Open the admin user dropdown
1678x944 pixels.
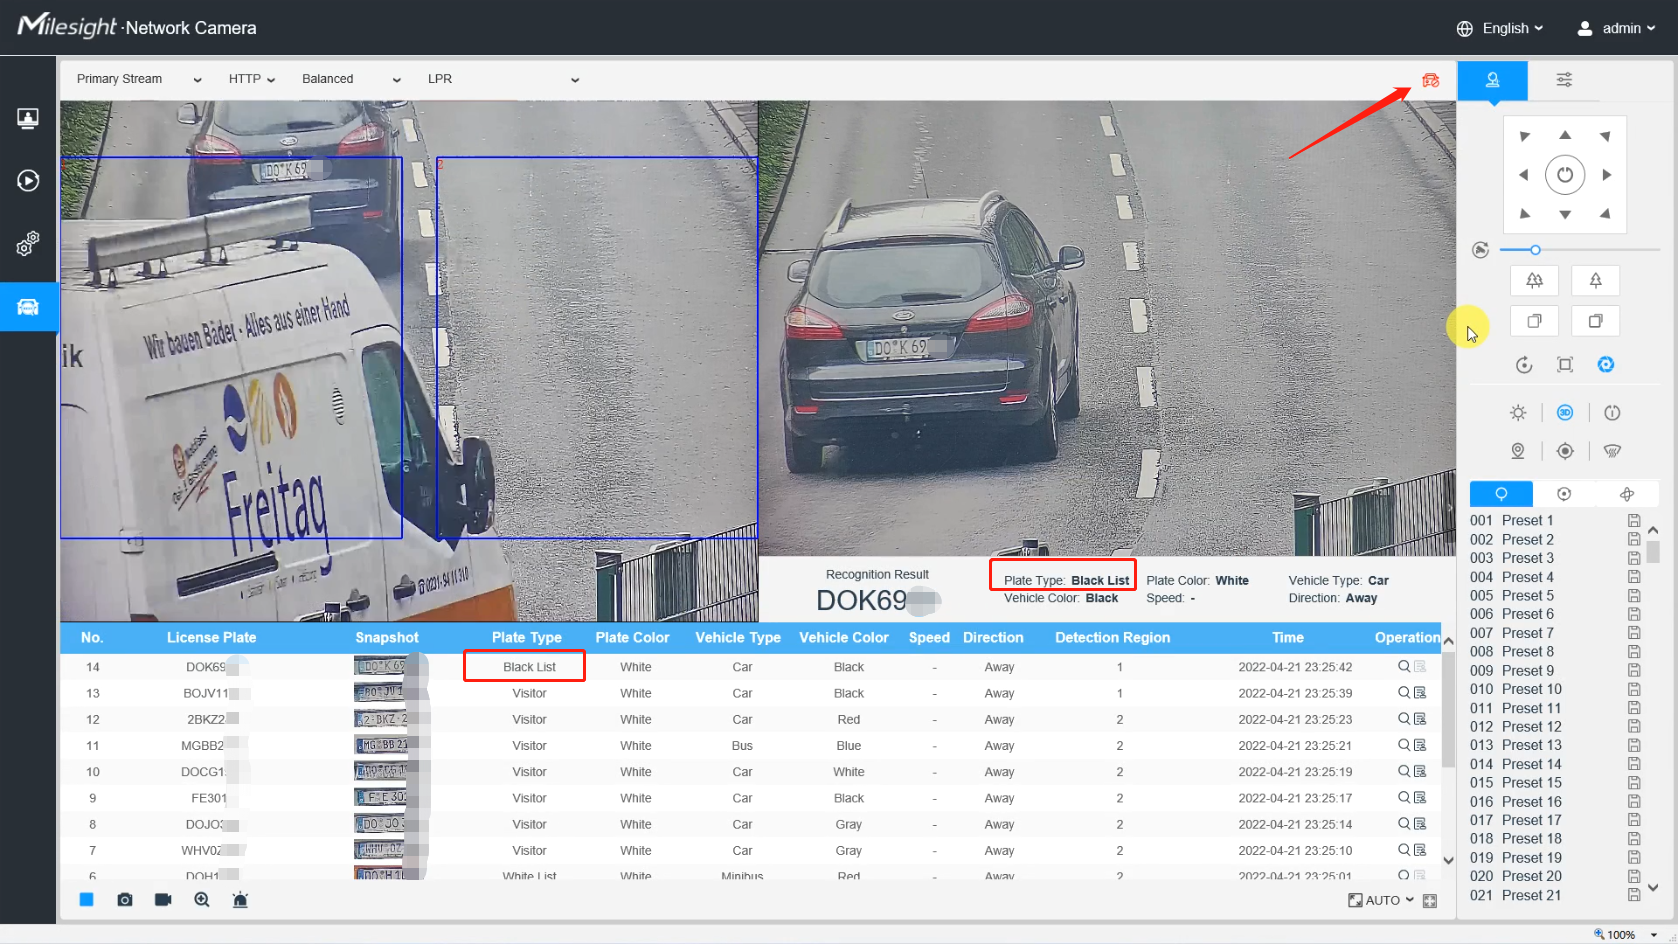1617,28
